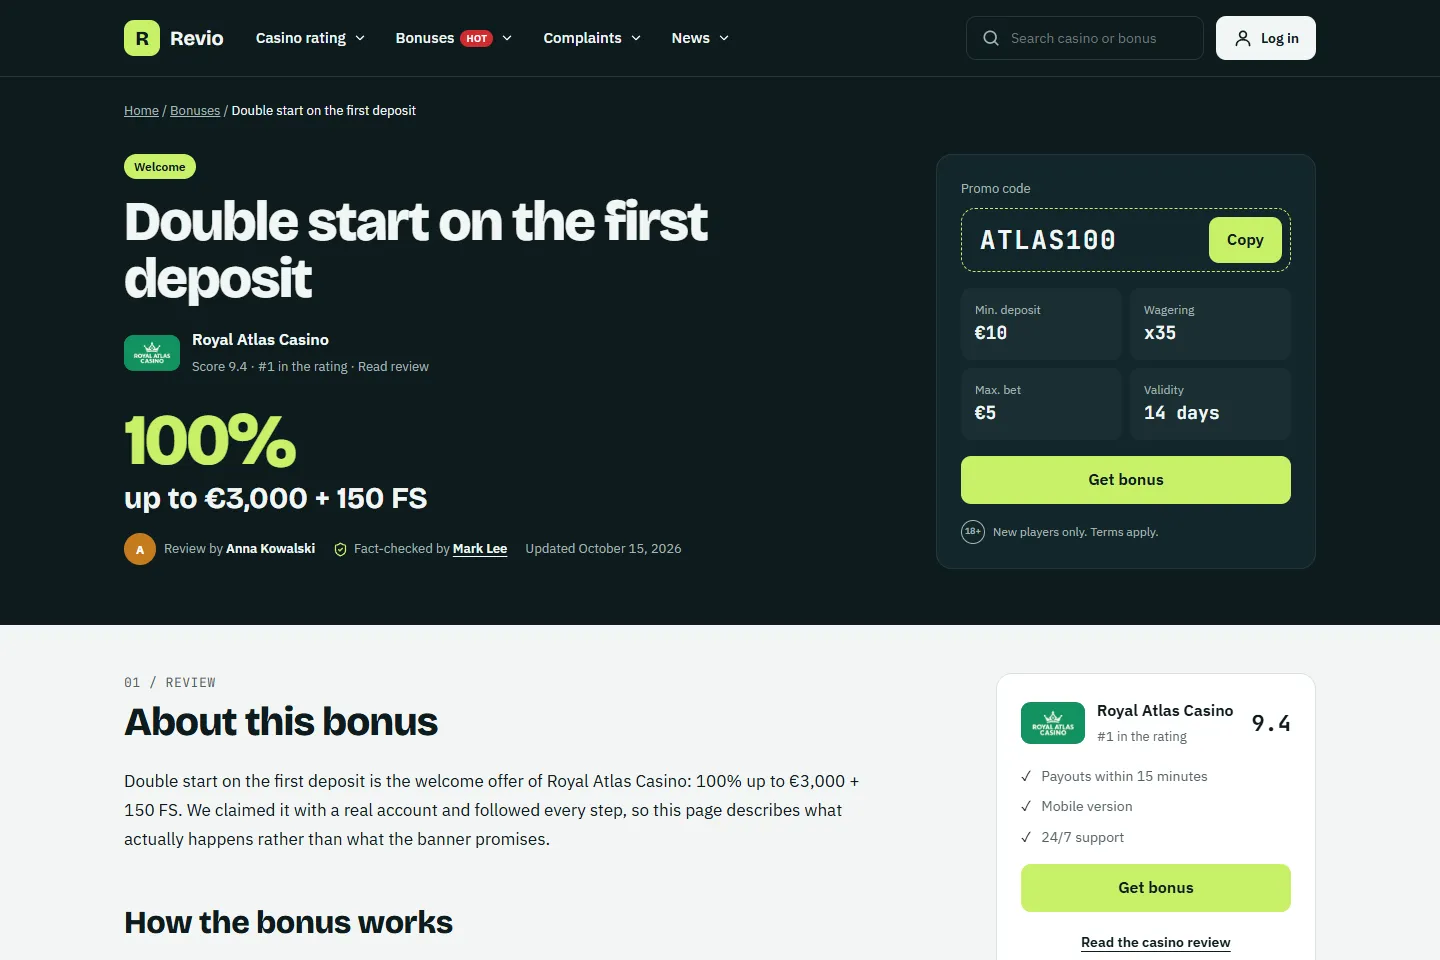Click Get bonus in the promo card
This screenshot has width=1440, height=960.
pyautogui.click(x=1126, y=480)
